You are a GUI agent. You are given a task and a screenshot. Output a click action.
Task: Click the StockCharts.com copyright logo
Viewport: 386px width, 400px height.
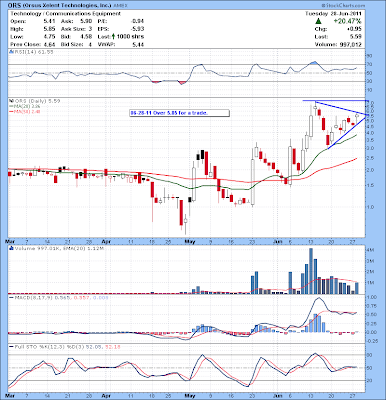[342, 6]
